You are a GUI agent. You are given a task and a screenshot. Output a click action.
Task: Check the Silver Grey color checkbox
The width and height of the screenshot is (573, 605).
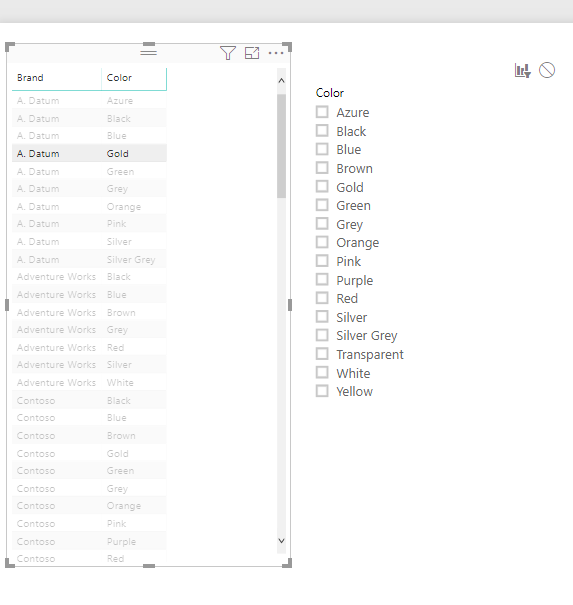coord(322,335)
